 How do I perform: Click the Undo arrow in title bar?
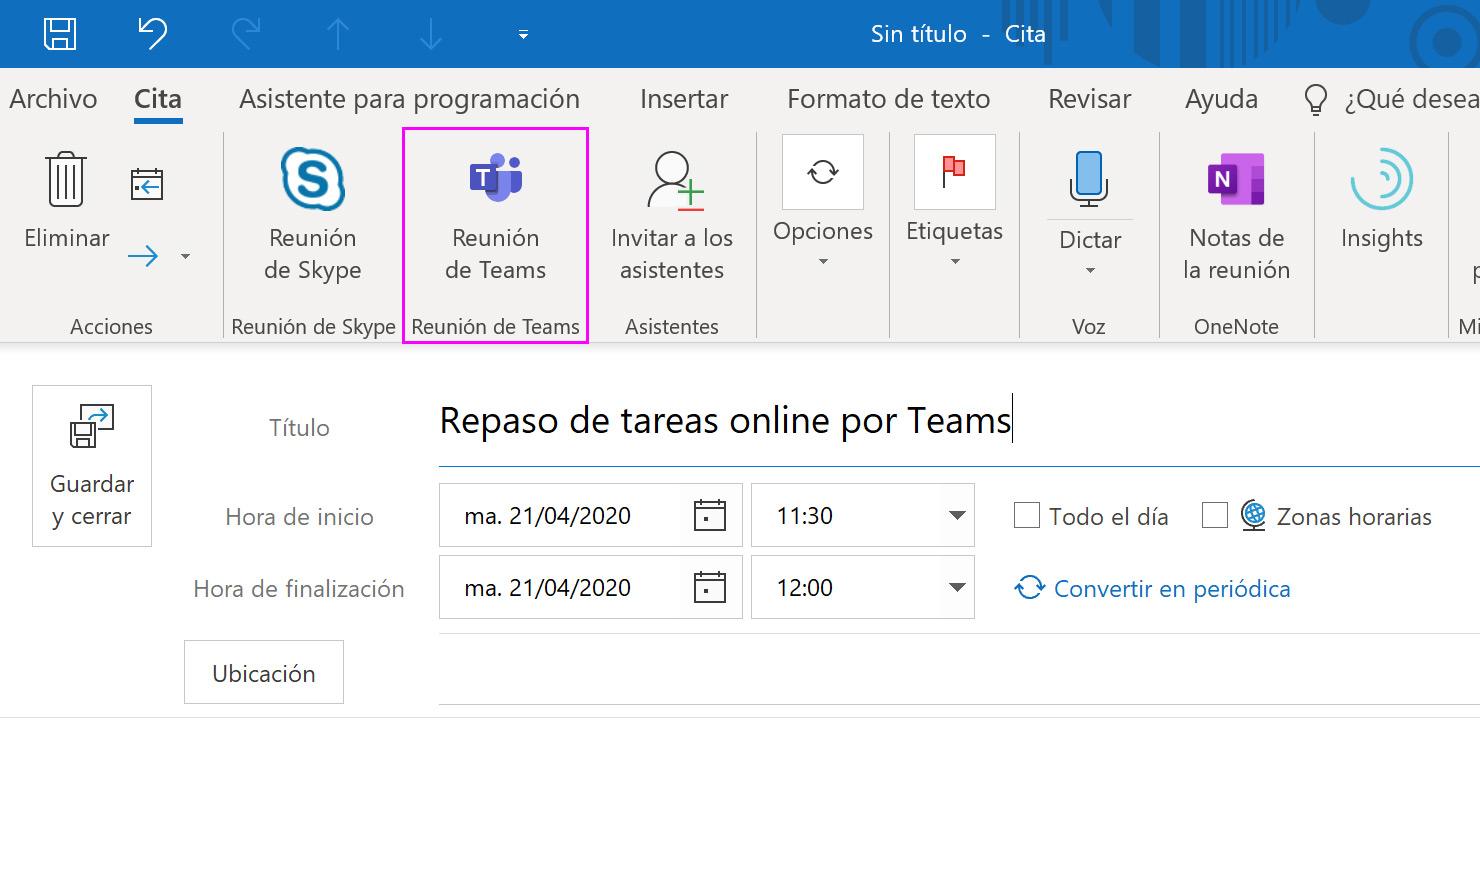153,33
